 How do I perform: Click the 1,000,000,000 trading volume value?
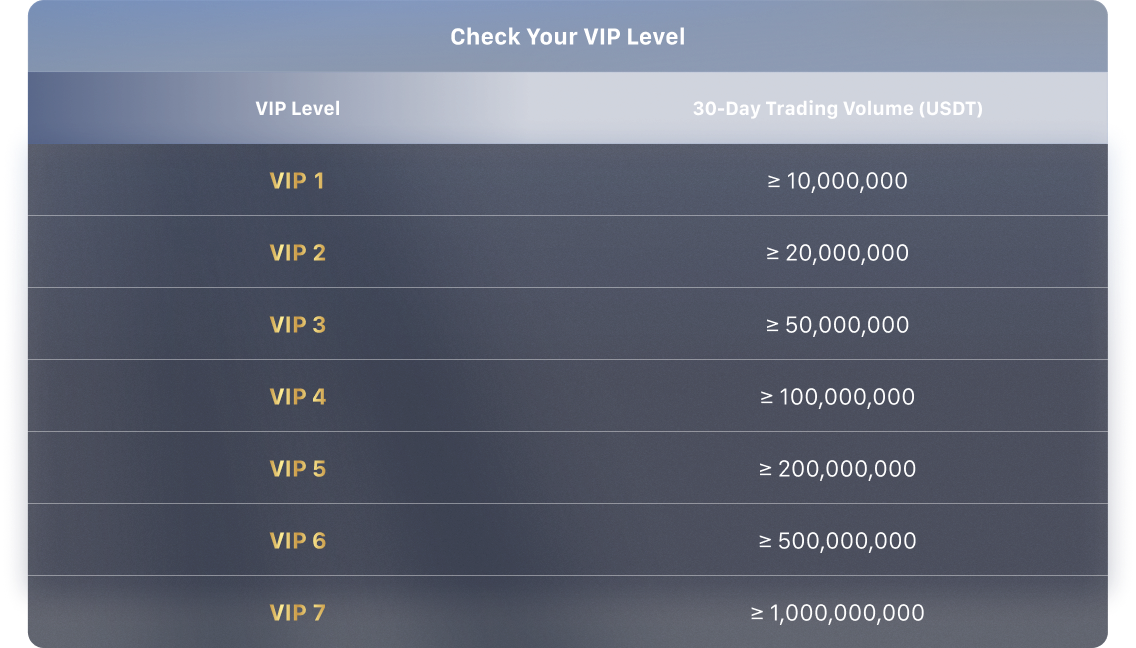[x=847, y=613]
